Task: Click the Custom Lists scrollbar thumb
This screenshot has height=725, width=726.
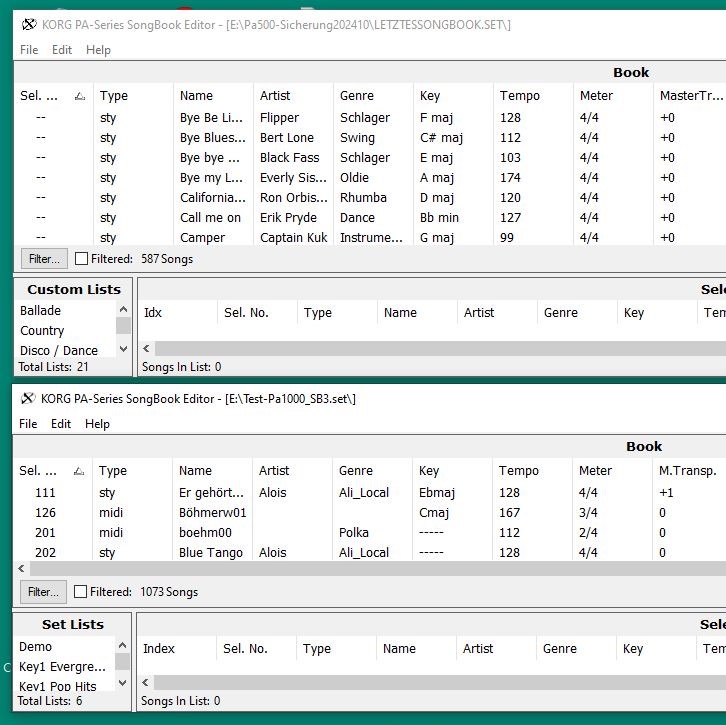Action: pyautogui.click(x=123, y=325)
